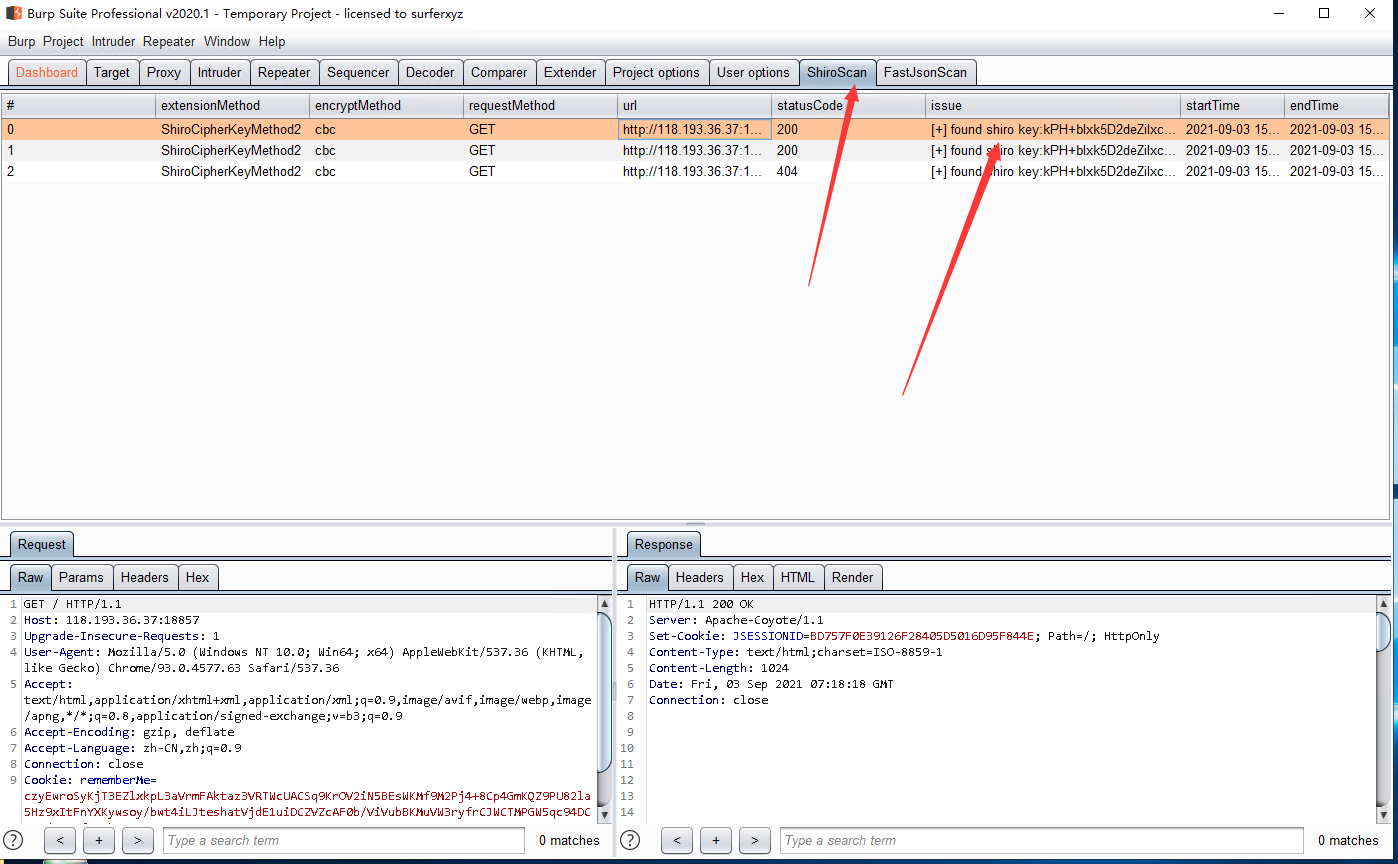
Task: Click the plus button in Request search bar
Action: (x=99, y=840)
